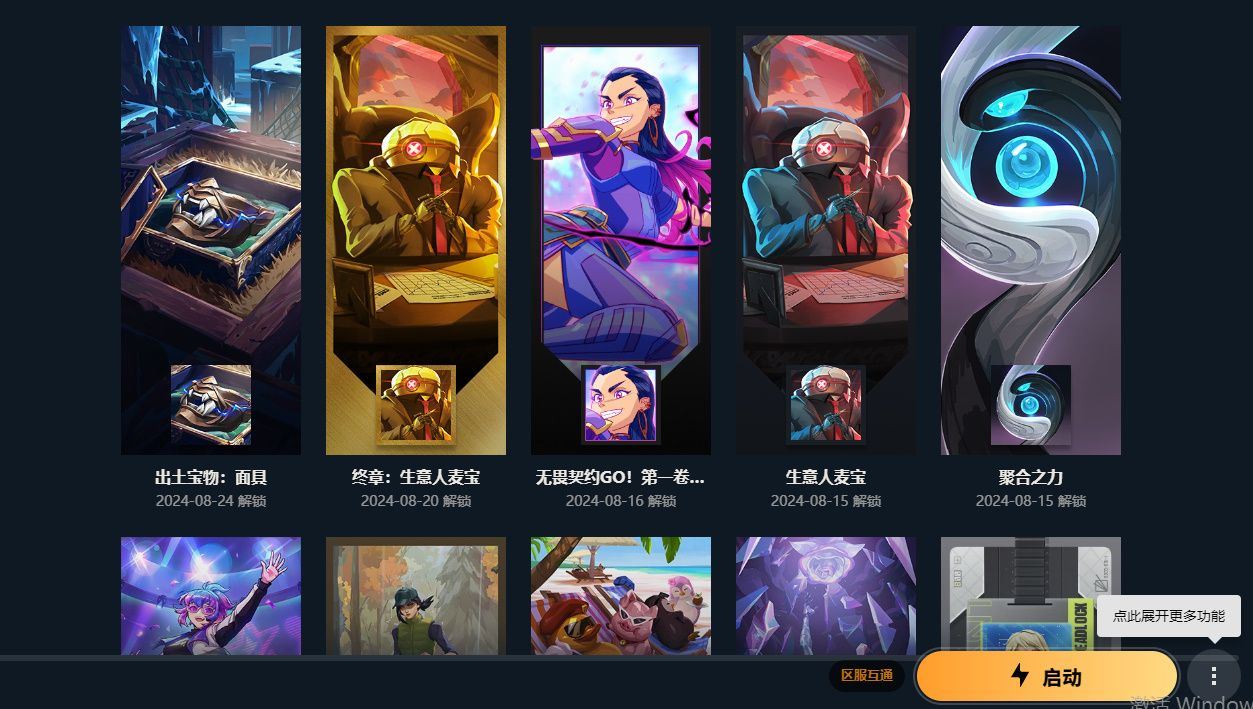1253x709 pixels.
Task: Open the golden 终章:生意人麦宝 card artwork
Action: (x=416, y=240)
